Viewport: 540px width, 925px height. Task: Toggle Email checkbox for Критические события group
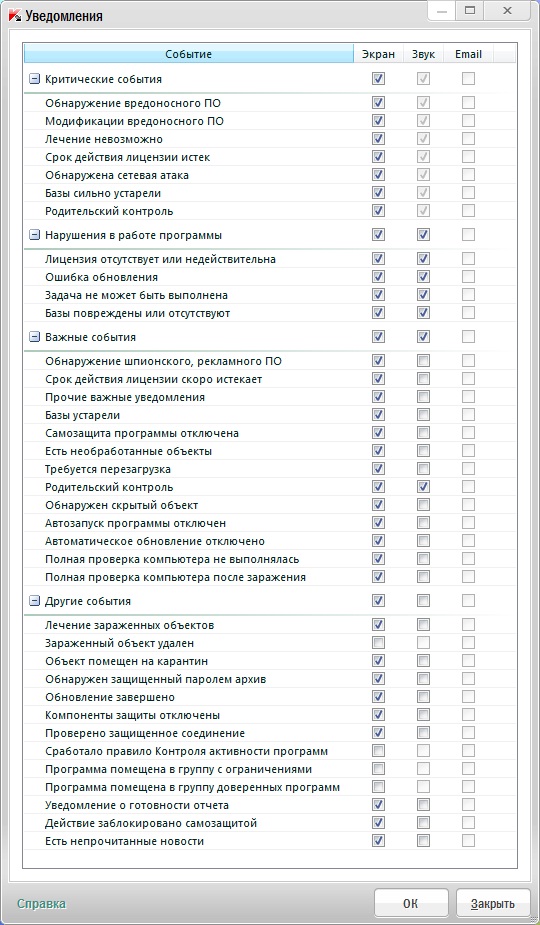[468, 78]
